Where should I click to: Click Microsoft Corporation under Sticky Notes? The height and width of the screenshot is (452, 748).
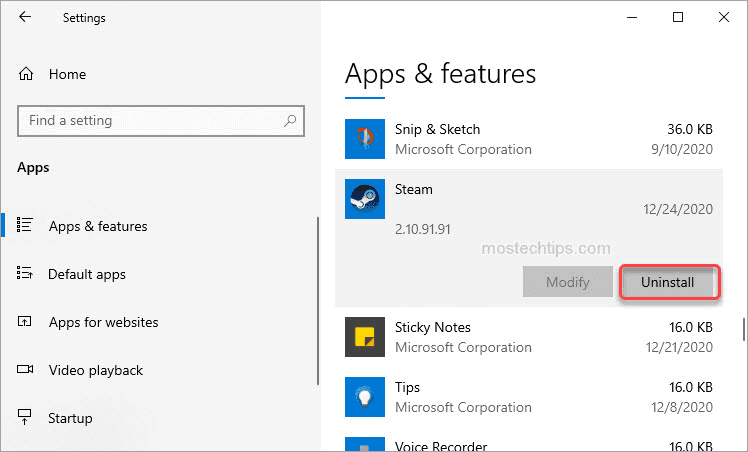[x=463, y=348]
